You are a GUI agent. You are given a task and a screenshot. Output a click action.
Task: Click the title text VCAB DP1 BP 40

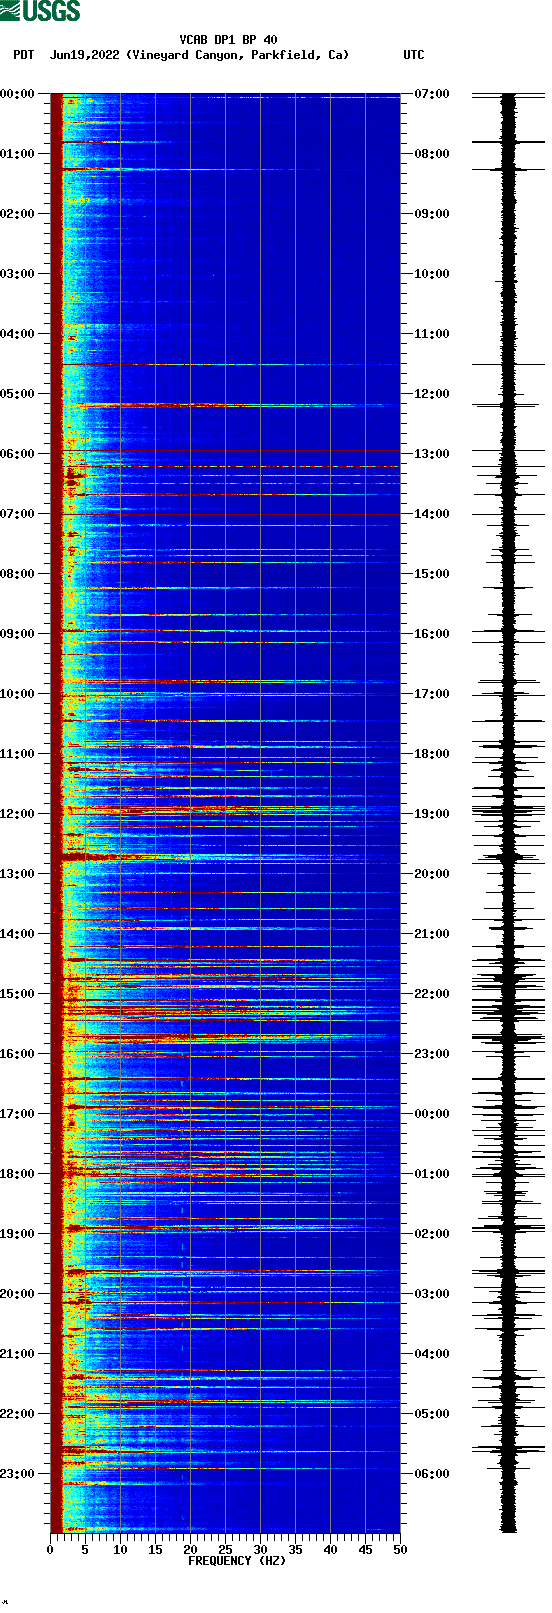click(x=228, y=40)
